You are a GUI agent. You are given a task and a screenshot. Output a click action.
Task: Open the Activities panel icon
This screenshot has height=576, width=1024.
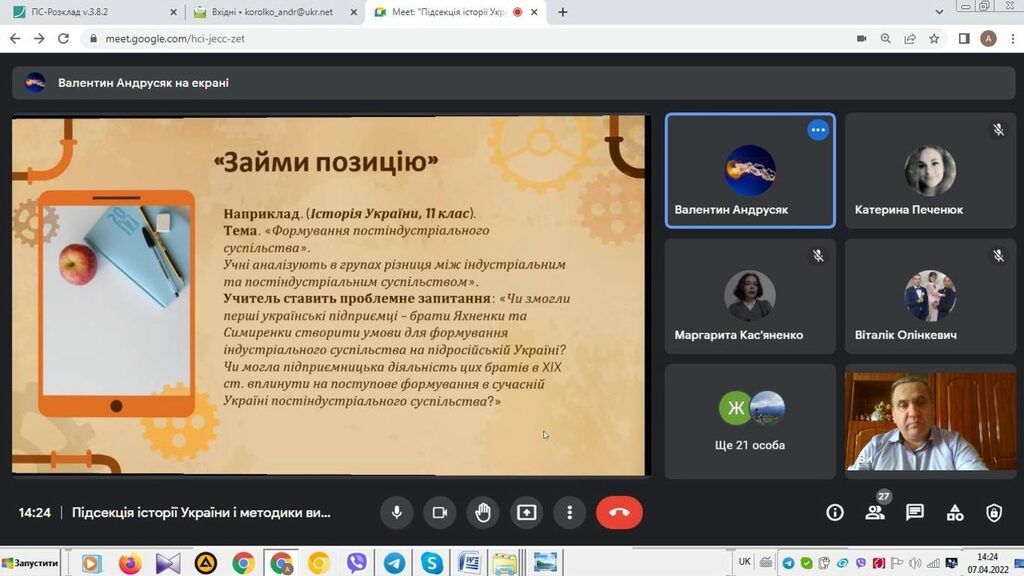tap(955, 512)
